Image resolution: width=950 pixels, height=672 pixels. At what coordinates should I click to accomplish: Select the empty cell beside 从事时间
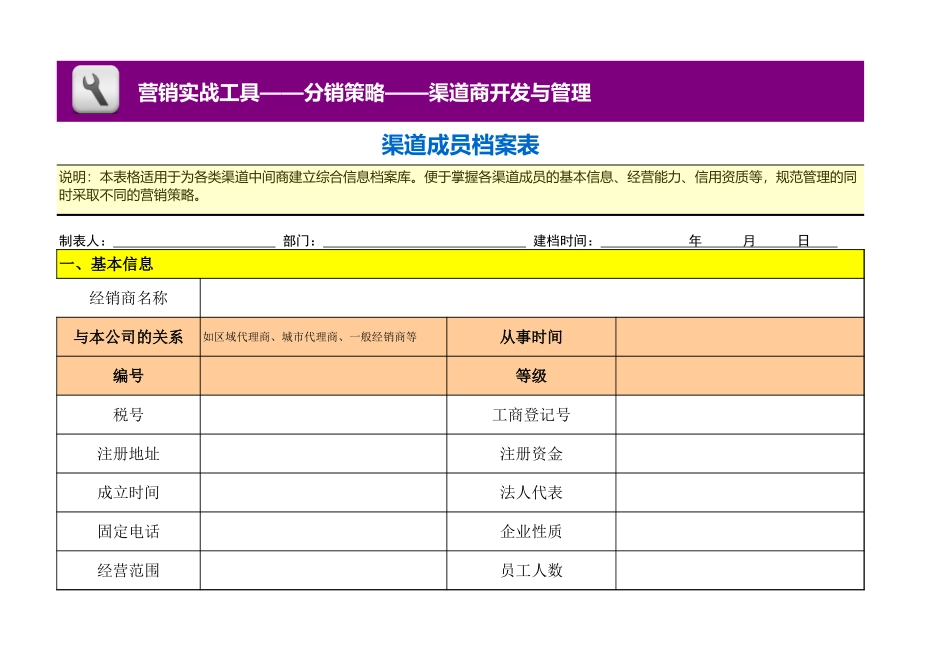(x=739, y=337)
